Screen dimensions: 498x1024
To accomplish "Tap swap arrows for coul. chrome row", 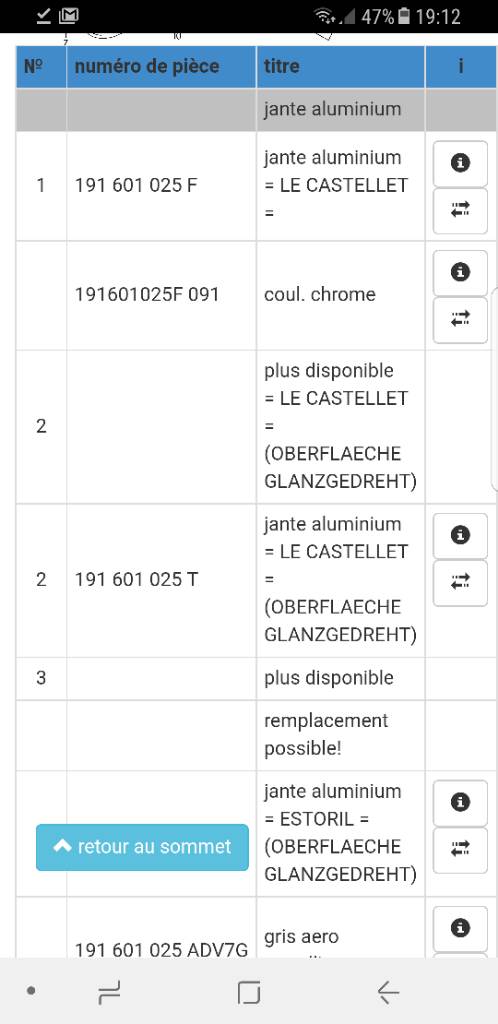I will (460, 319).
